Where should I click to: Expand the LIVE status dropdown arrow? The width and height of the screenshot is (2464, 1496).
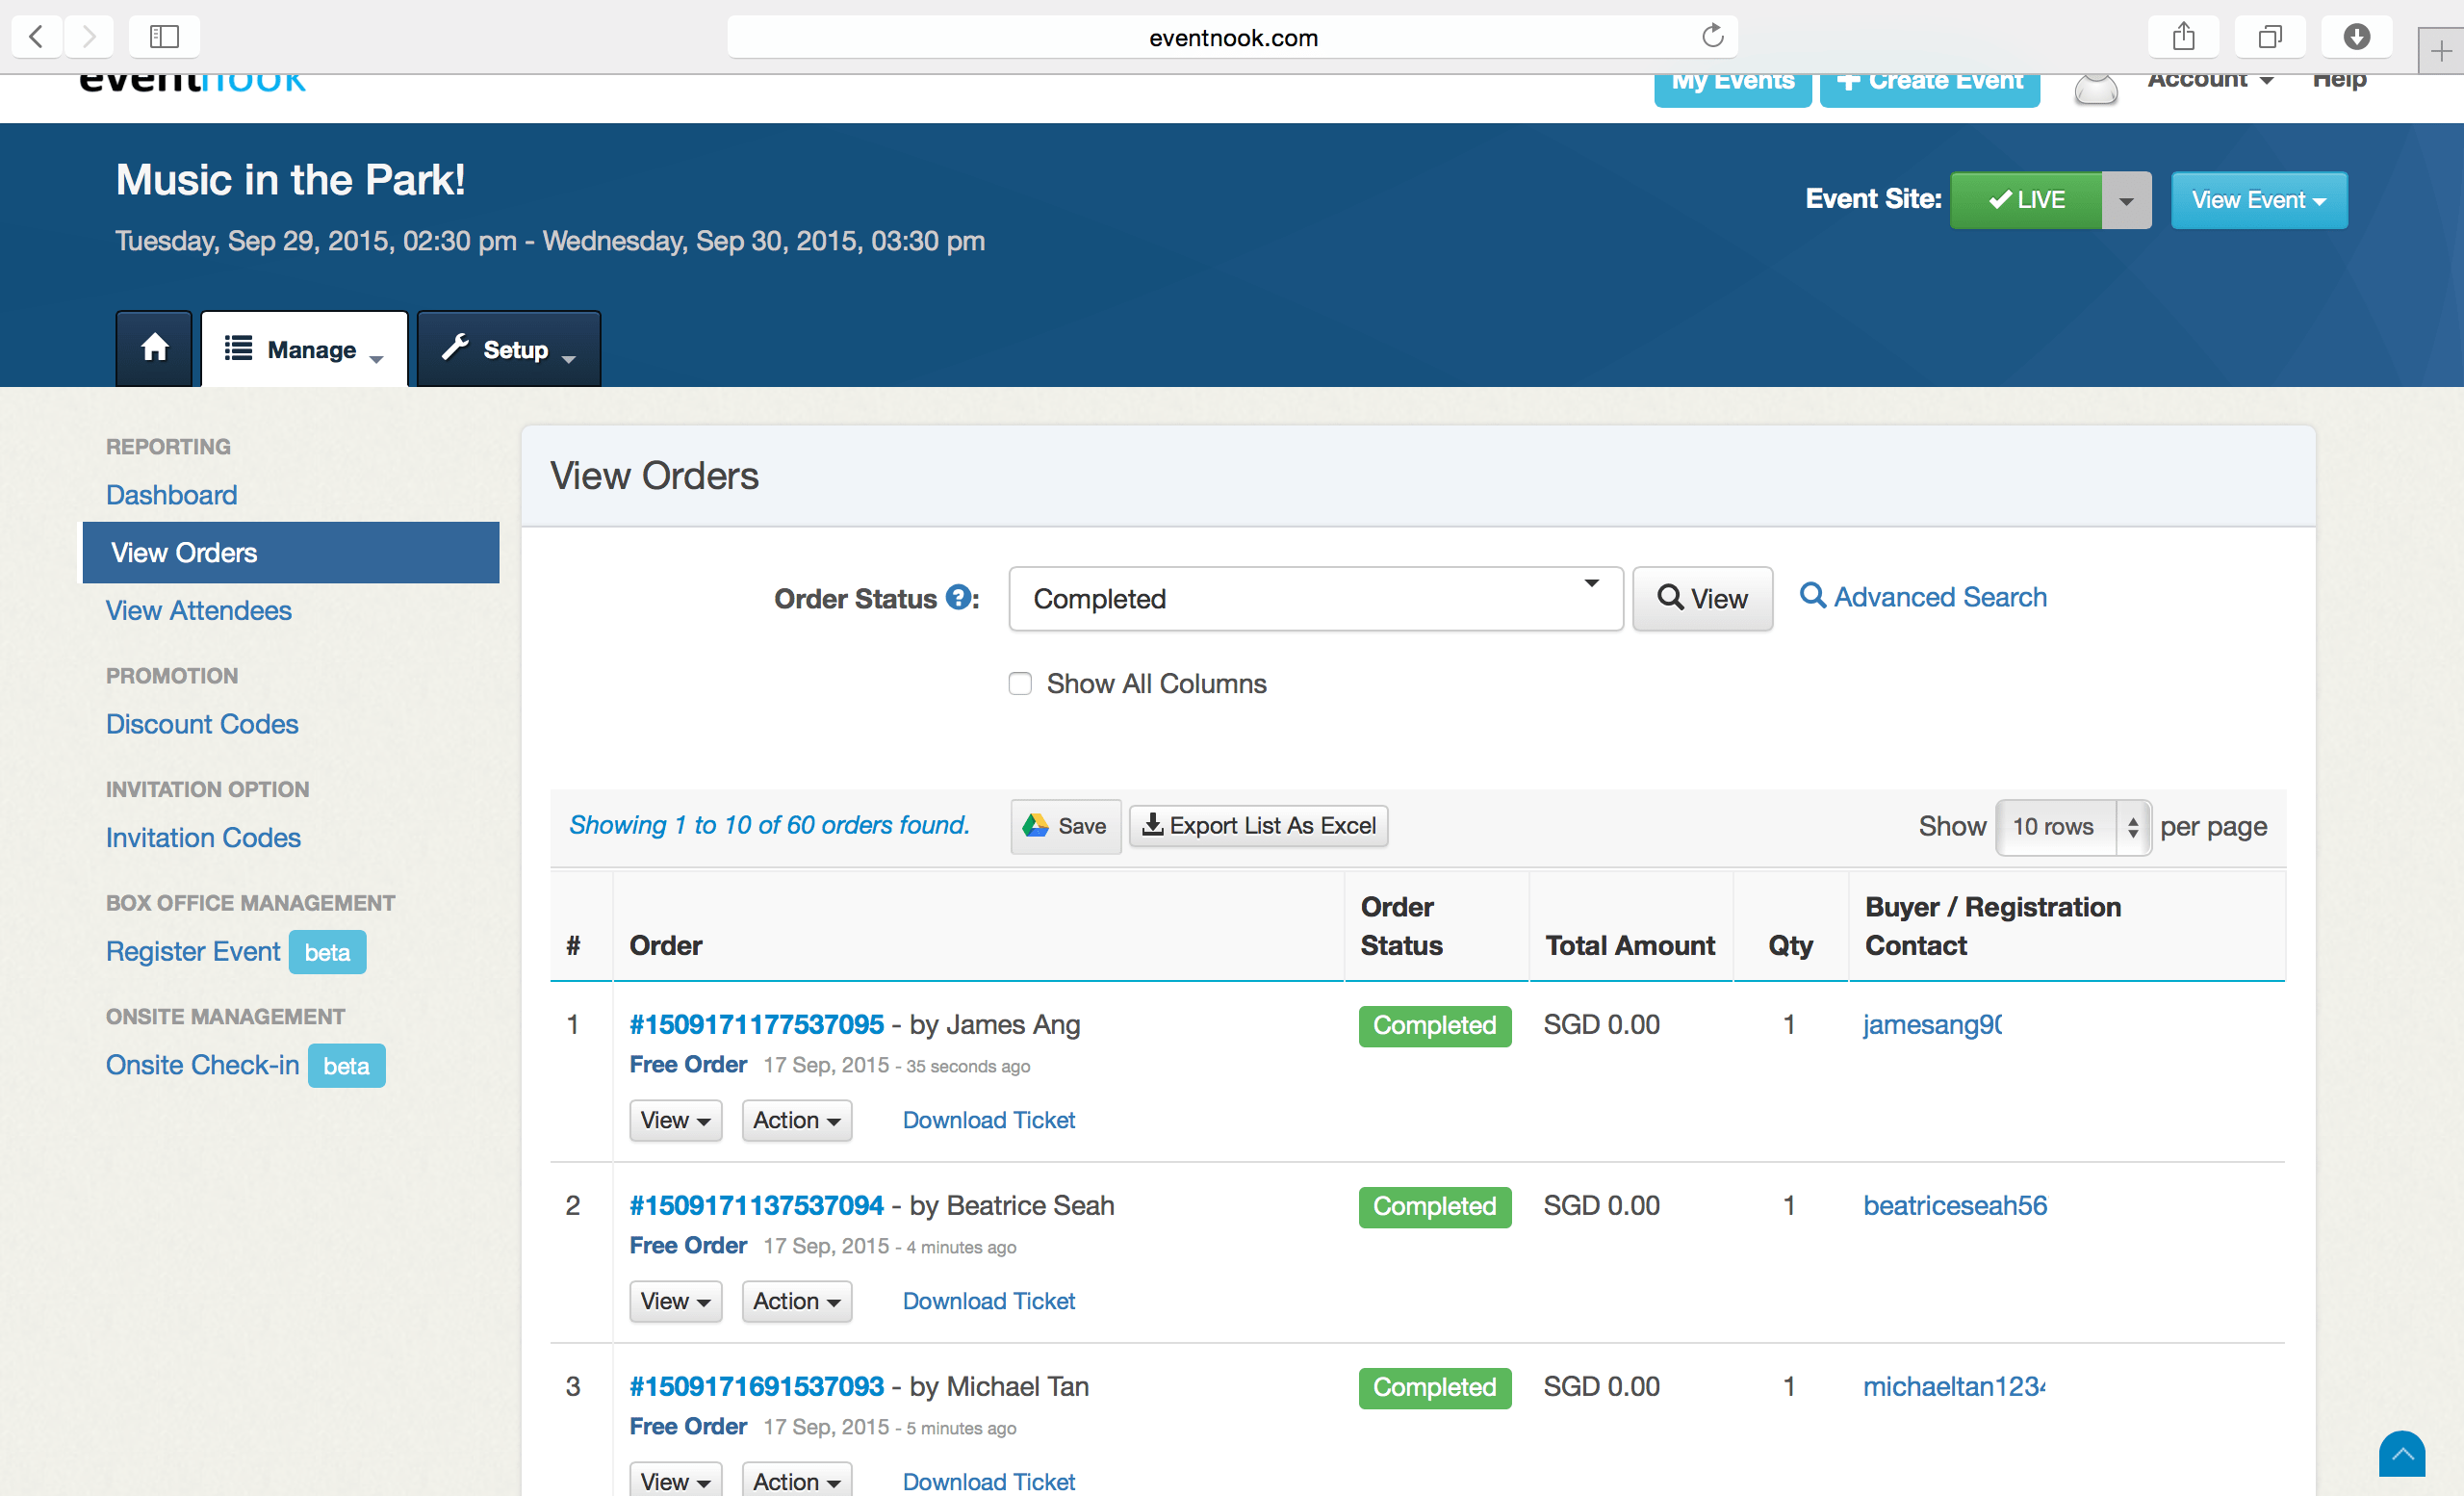[2126, 200]
